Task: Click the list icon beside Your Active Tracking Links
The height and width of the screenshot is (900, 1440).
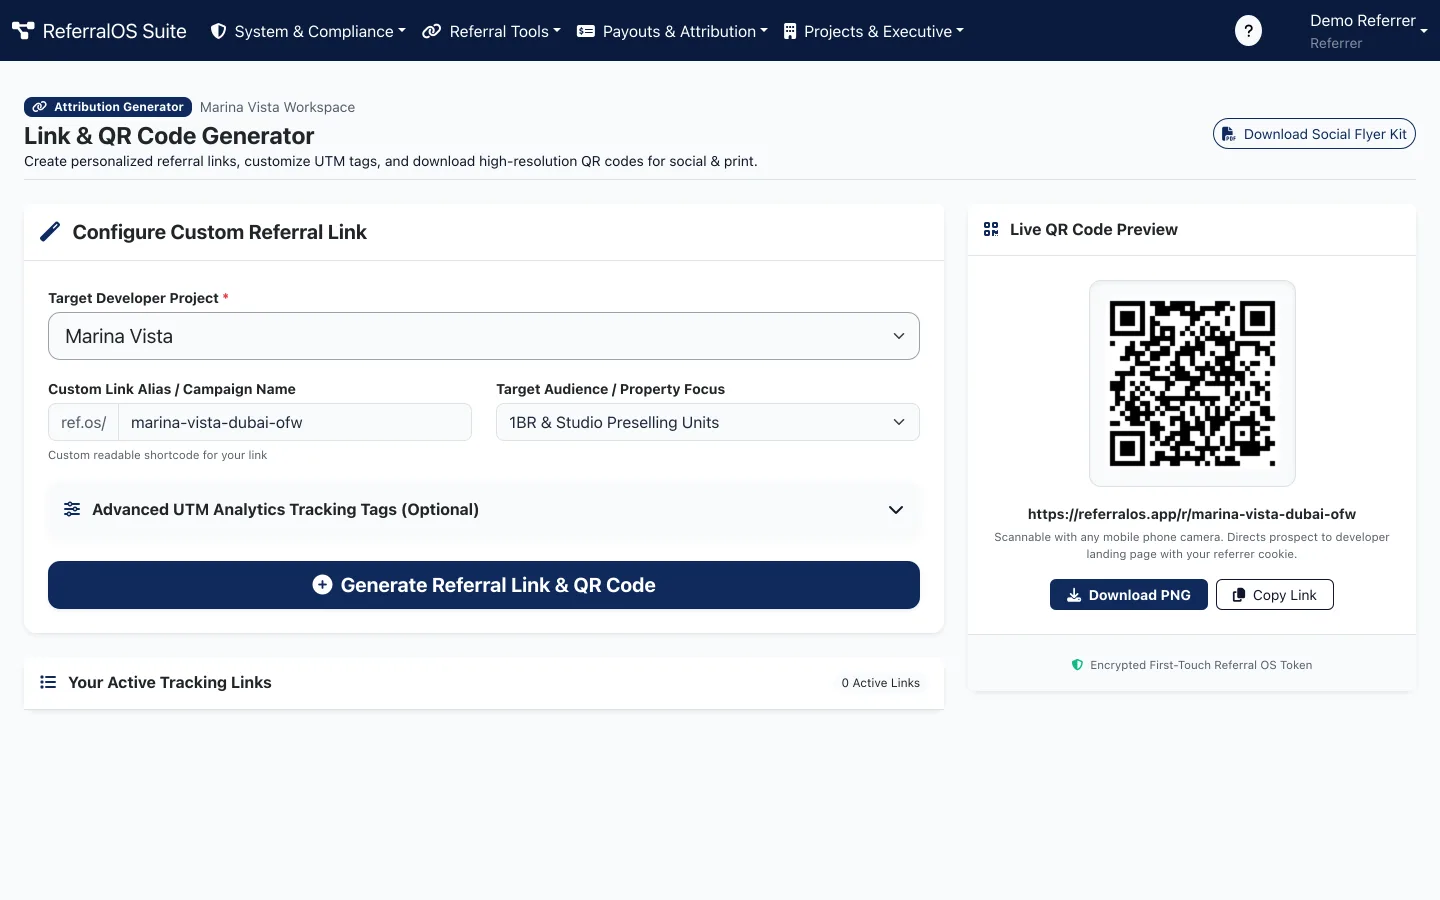Action: coord(48,682)
